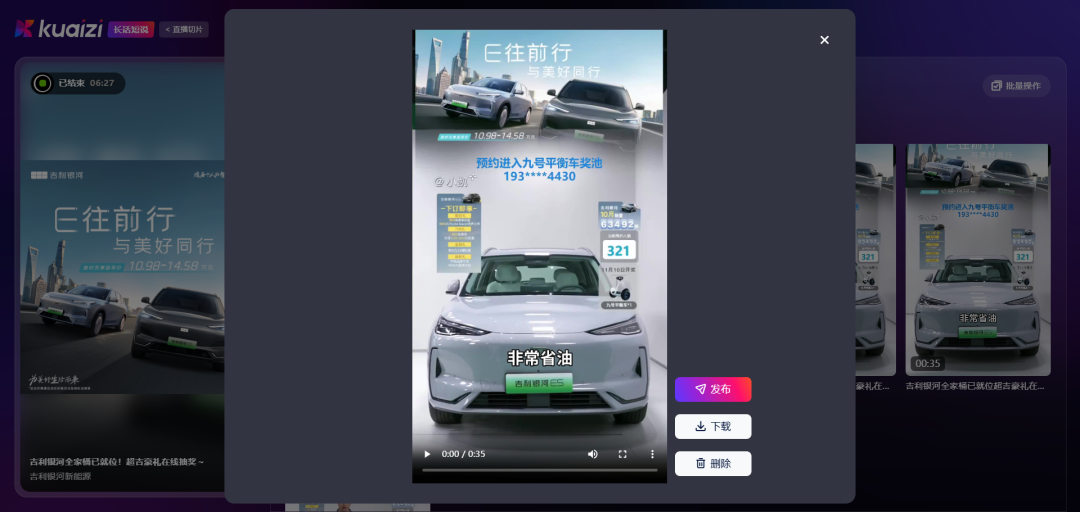Screen dimensions: 1080x512
Task: Open the clip thumbnail showing 00:35
Action: click(977, 260)
